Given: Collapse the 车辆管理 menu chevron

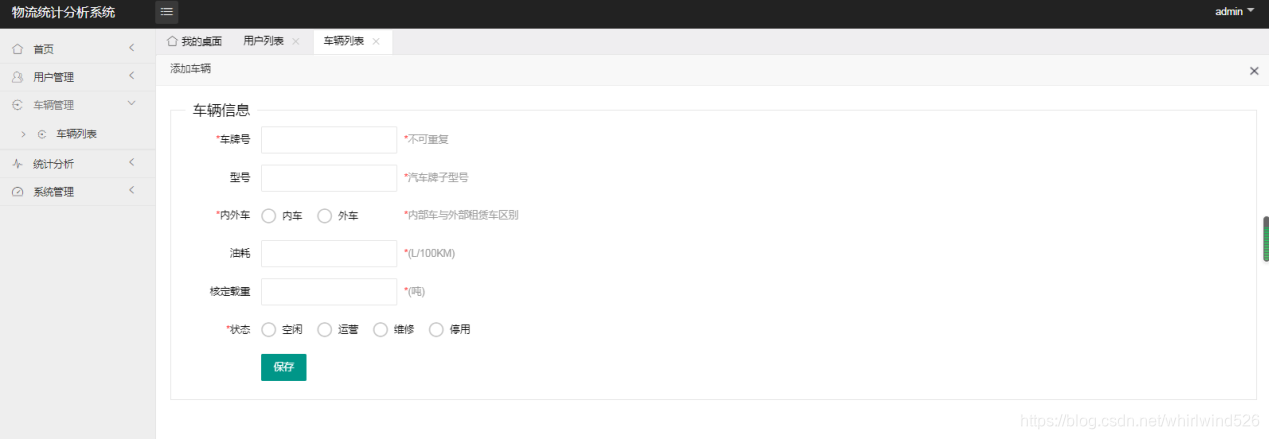Looking at the screenshot, I should (132, 104).
